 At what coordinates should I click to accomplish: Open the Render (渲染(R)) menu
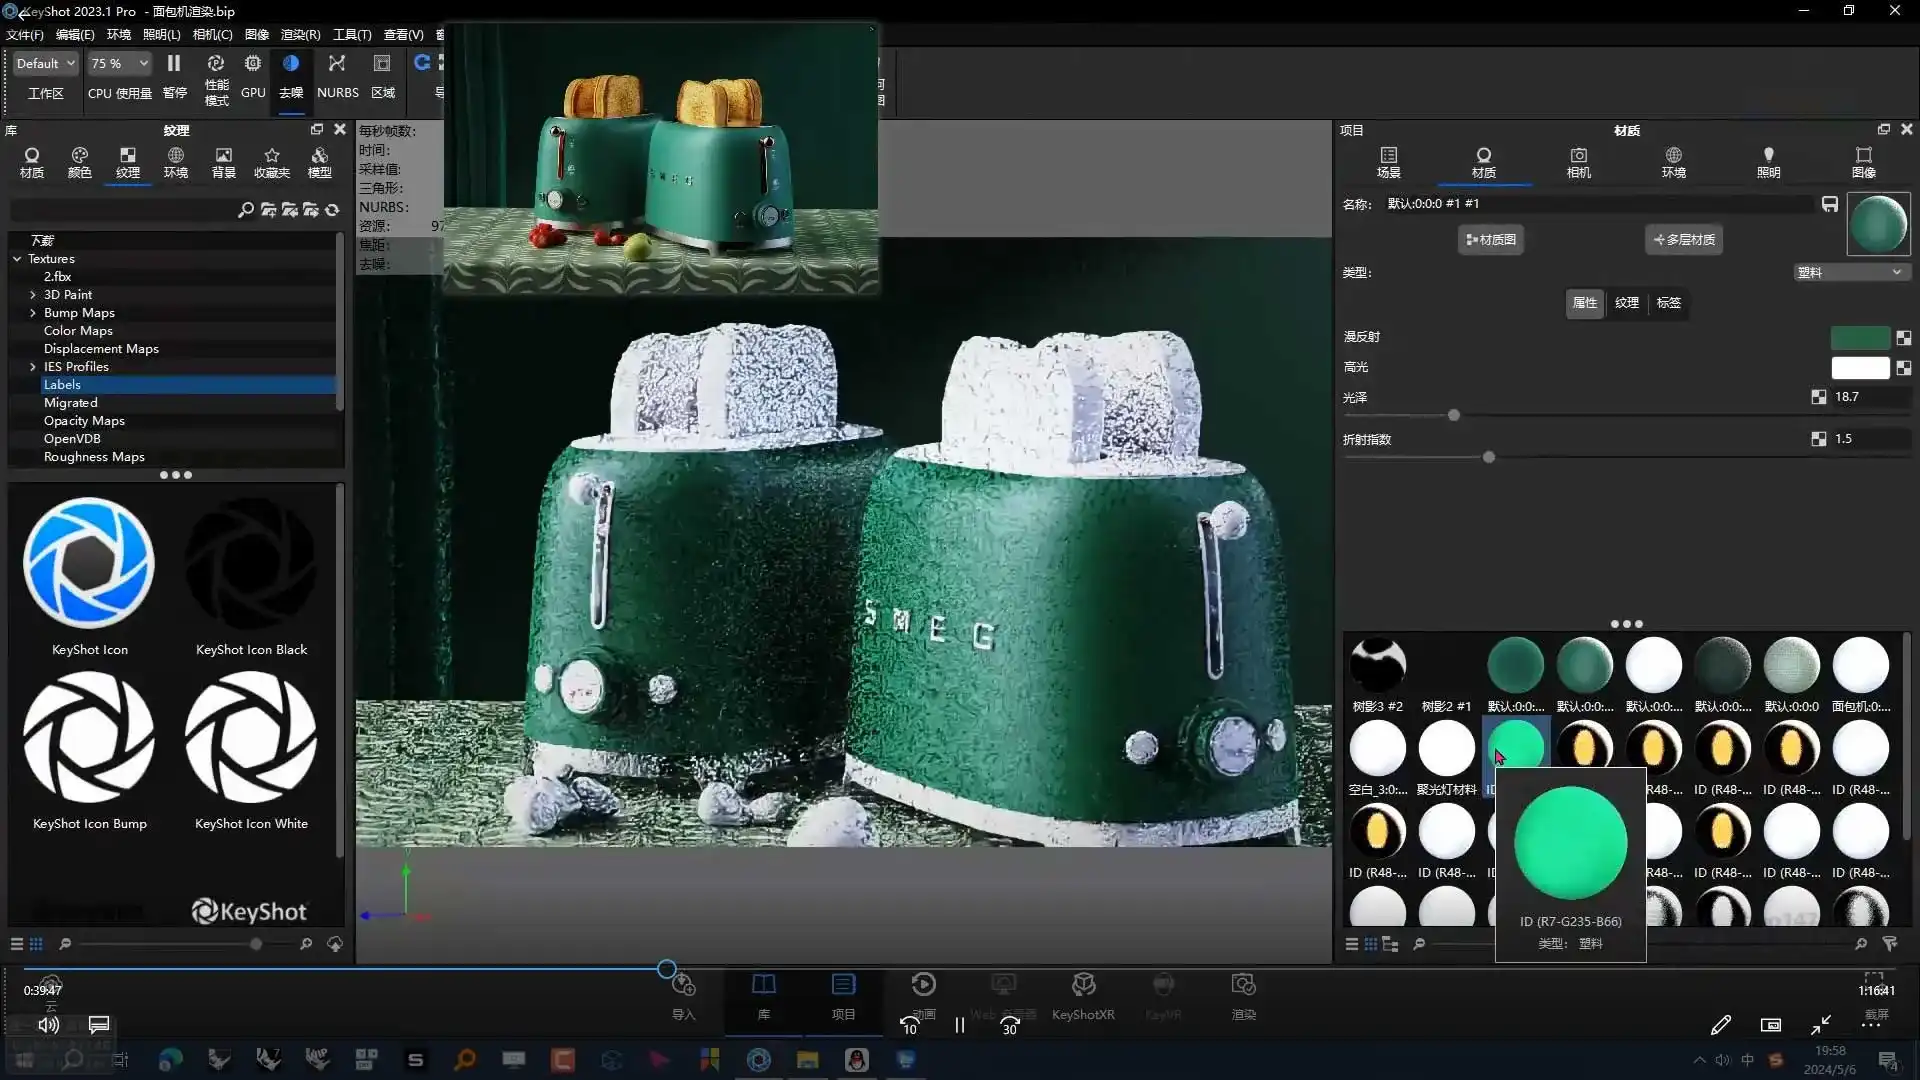point(300,34)
